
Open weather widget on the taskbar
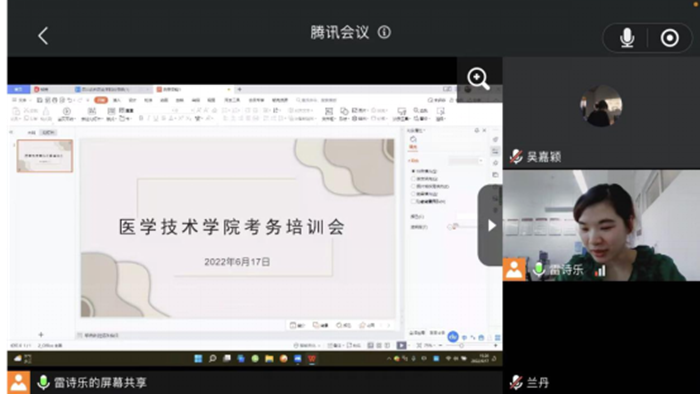point(22,358)
